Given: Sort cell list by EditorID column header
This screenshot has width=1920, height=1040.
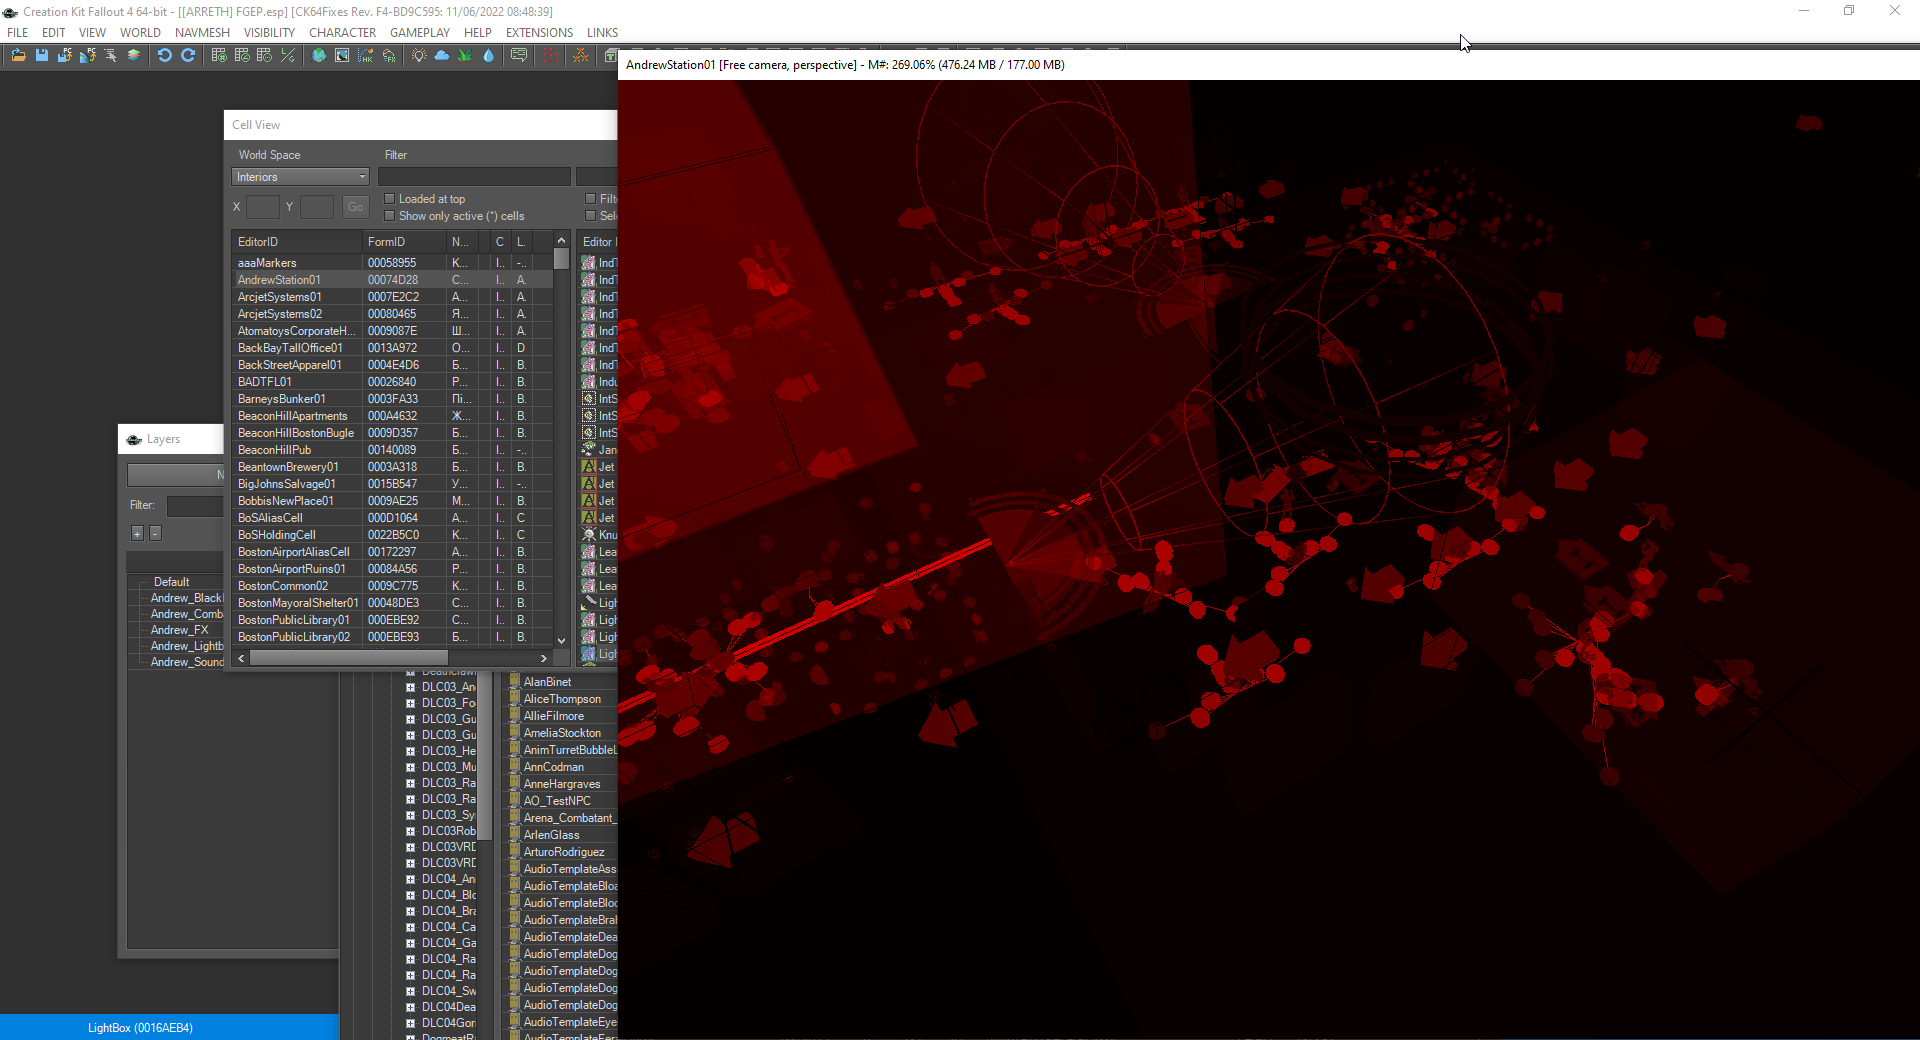Looking at the screenshot, I should 297,242.
